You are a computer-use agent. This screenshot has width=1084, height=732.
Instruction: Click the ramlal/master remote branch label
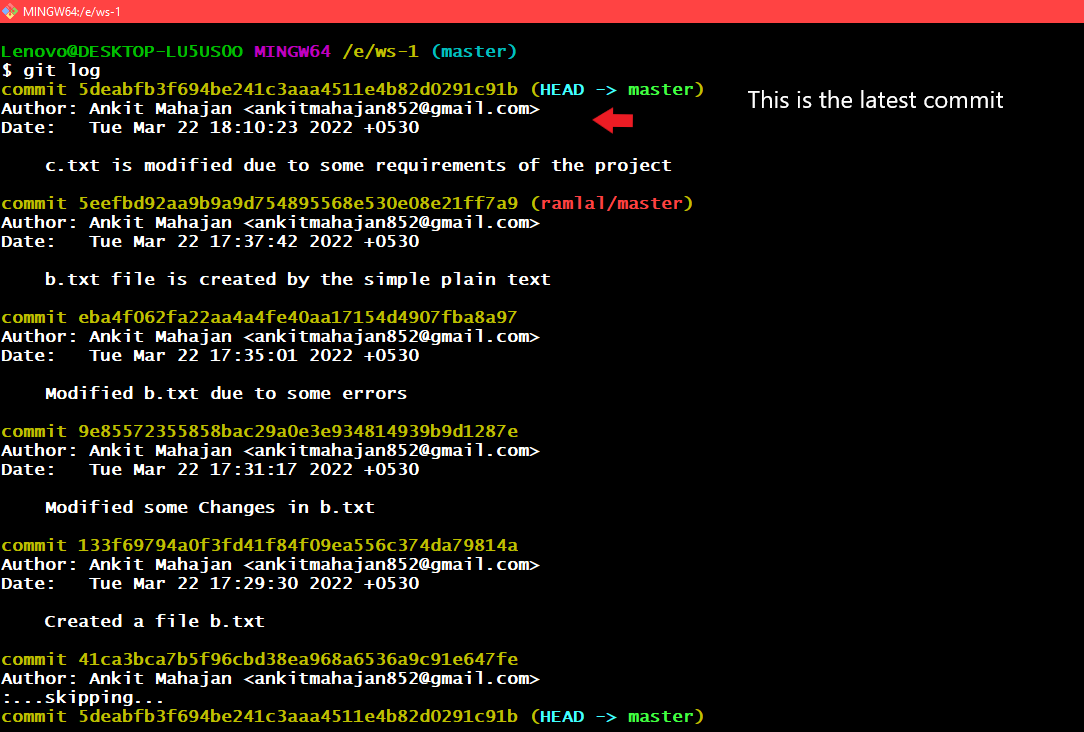point(612,203)
